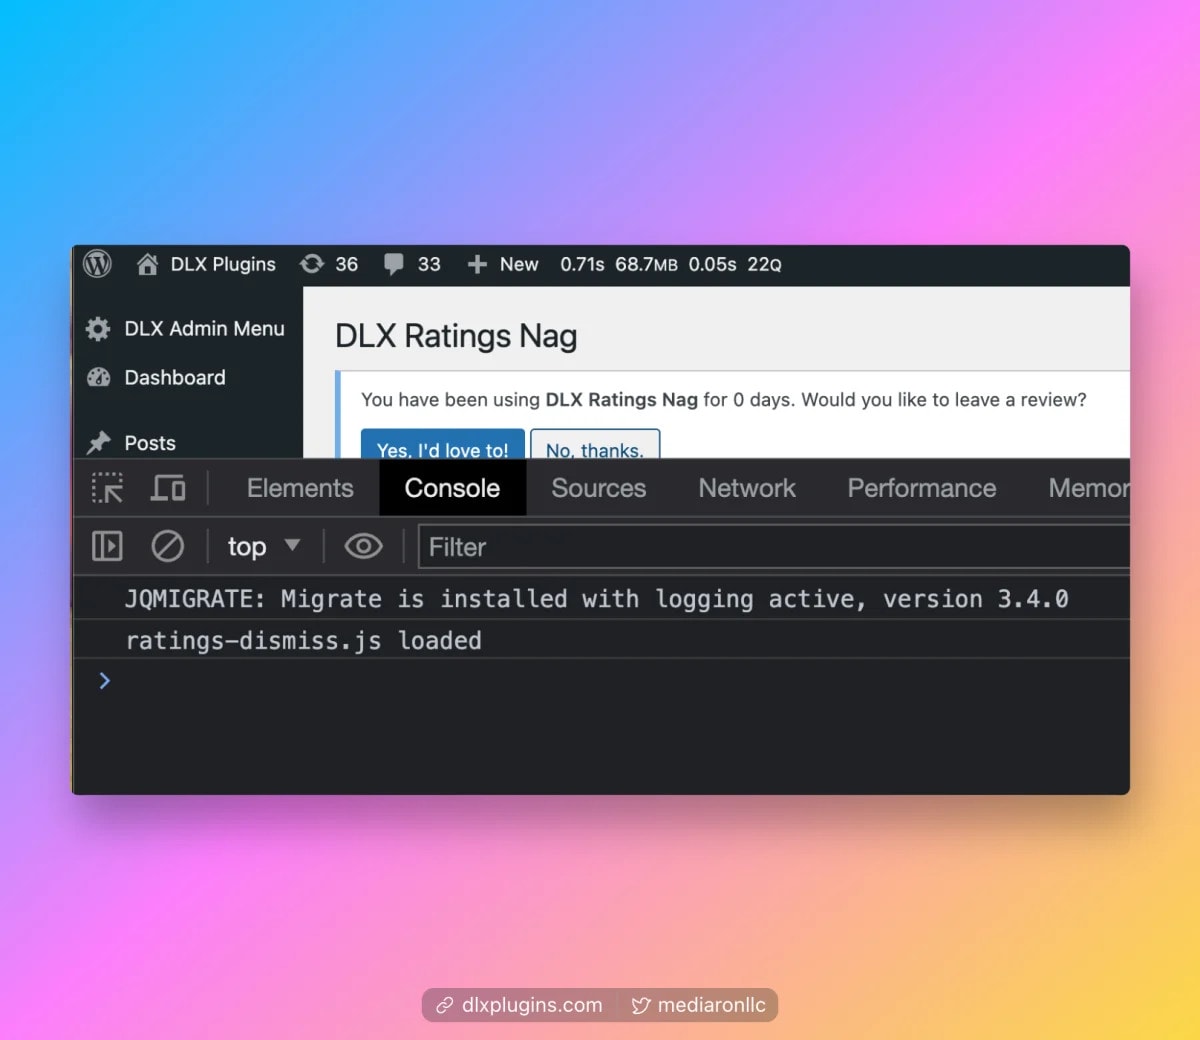Screen dimensions: 1200x1040
Task: Open the Network tab
Action: coord(747,488)
